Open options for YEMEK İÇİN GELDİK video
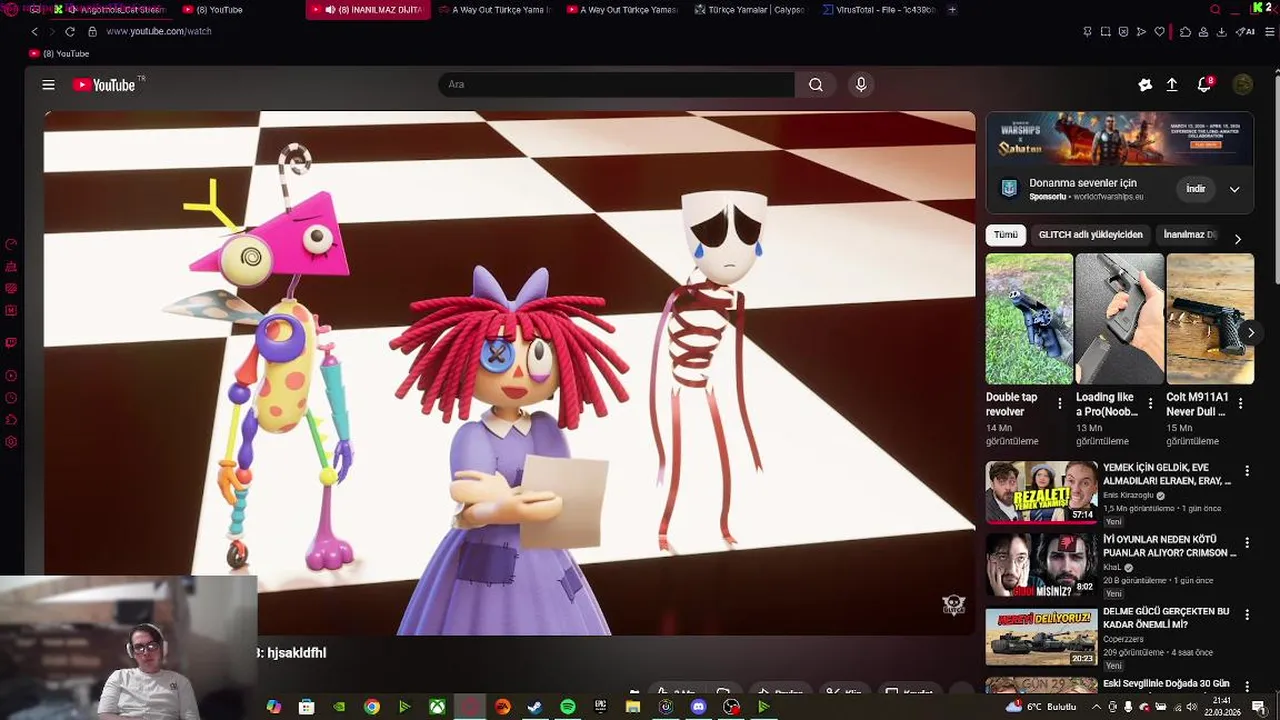1280x720 pixels. pyautogui.click(x=1247, y=471)
